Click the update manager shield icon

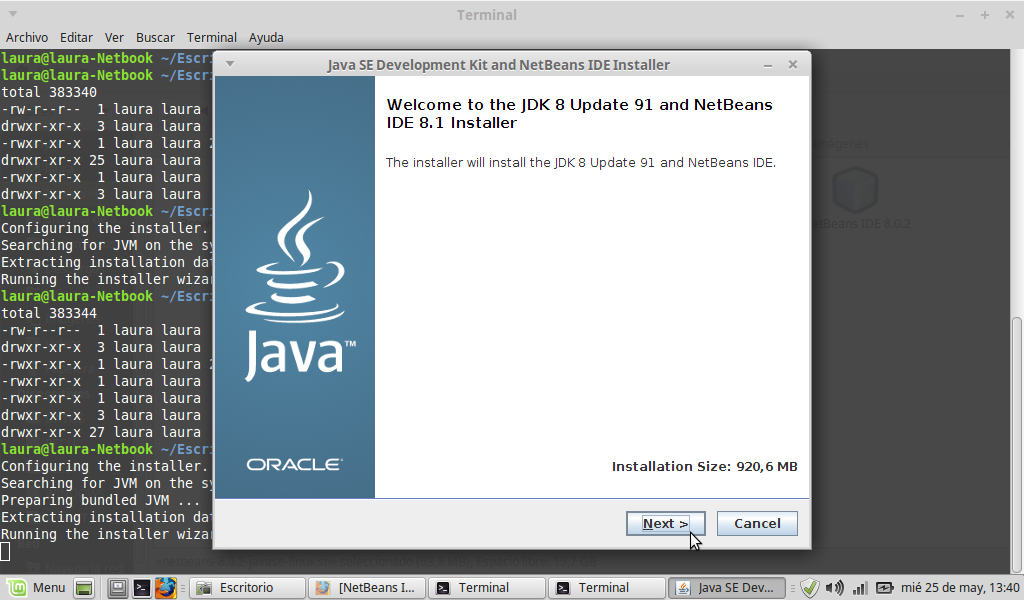pos(810,588)
